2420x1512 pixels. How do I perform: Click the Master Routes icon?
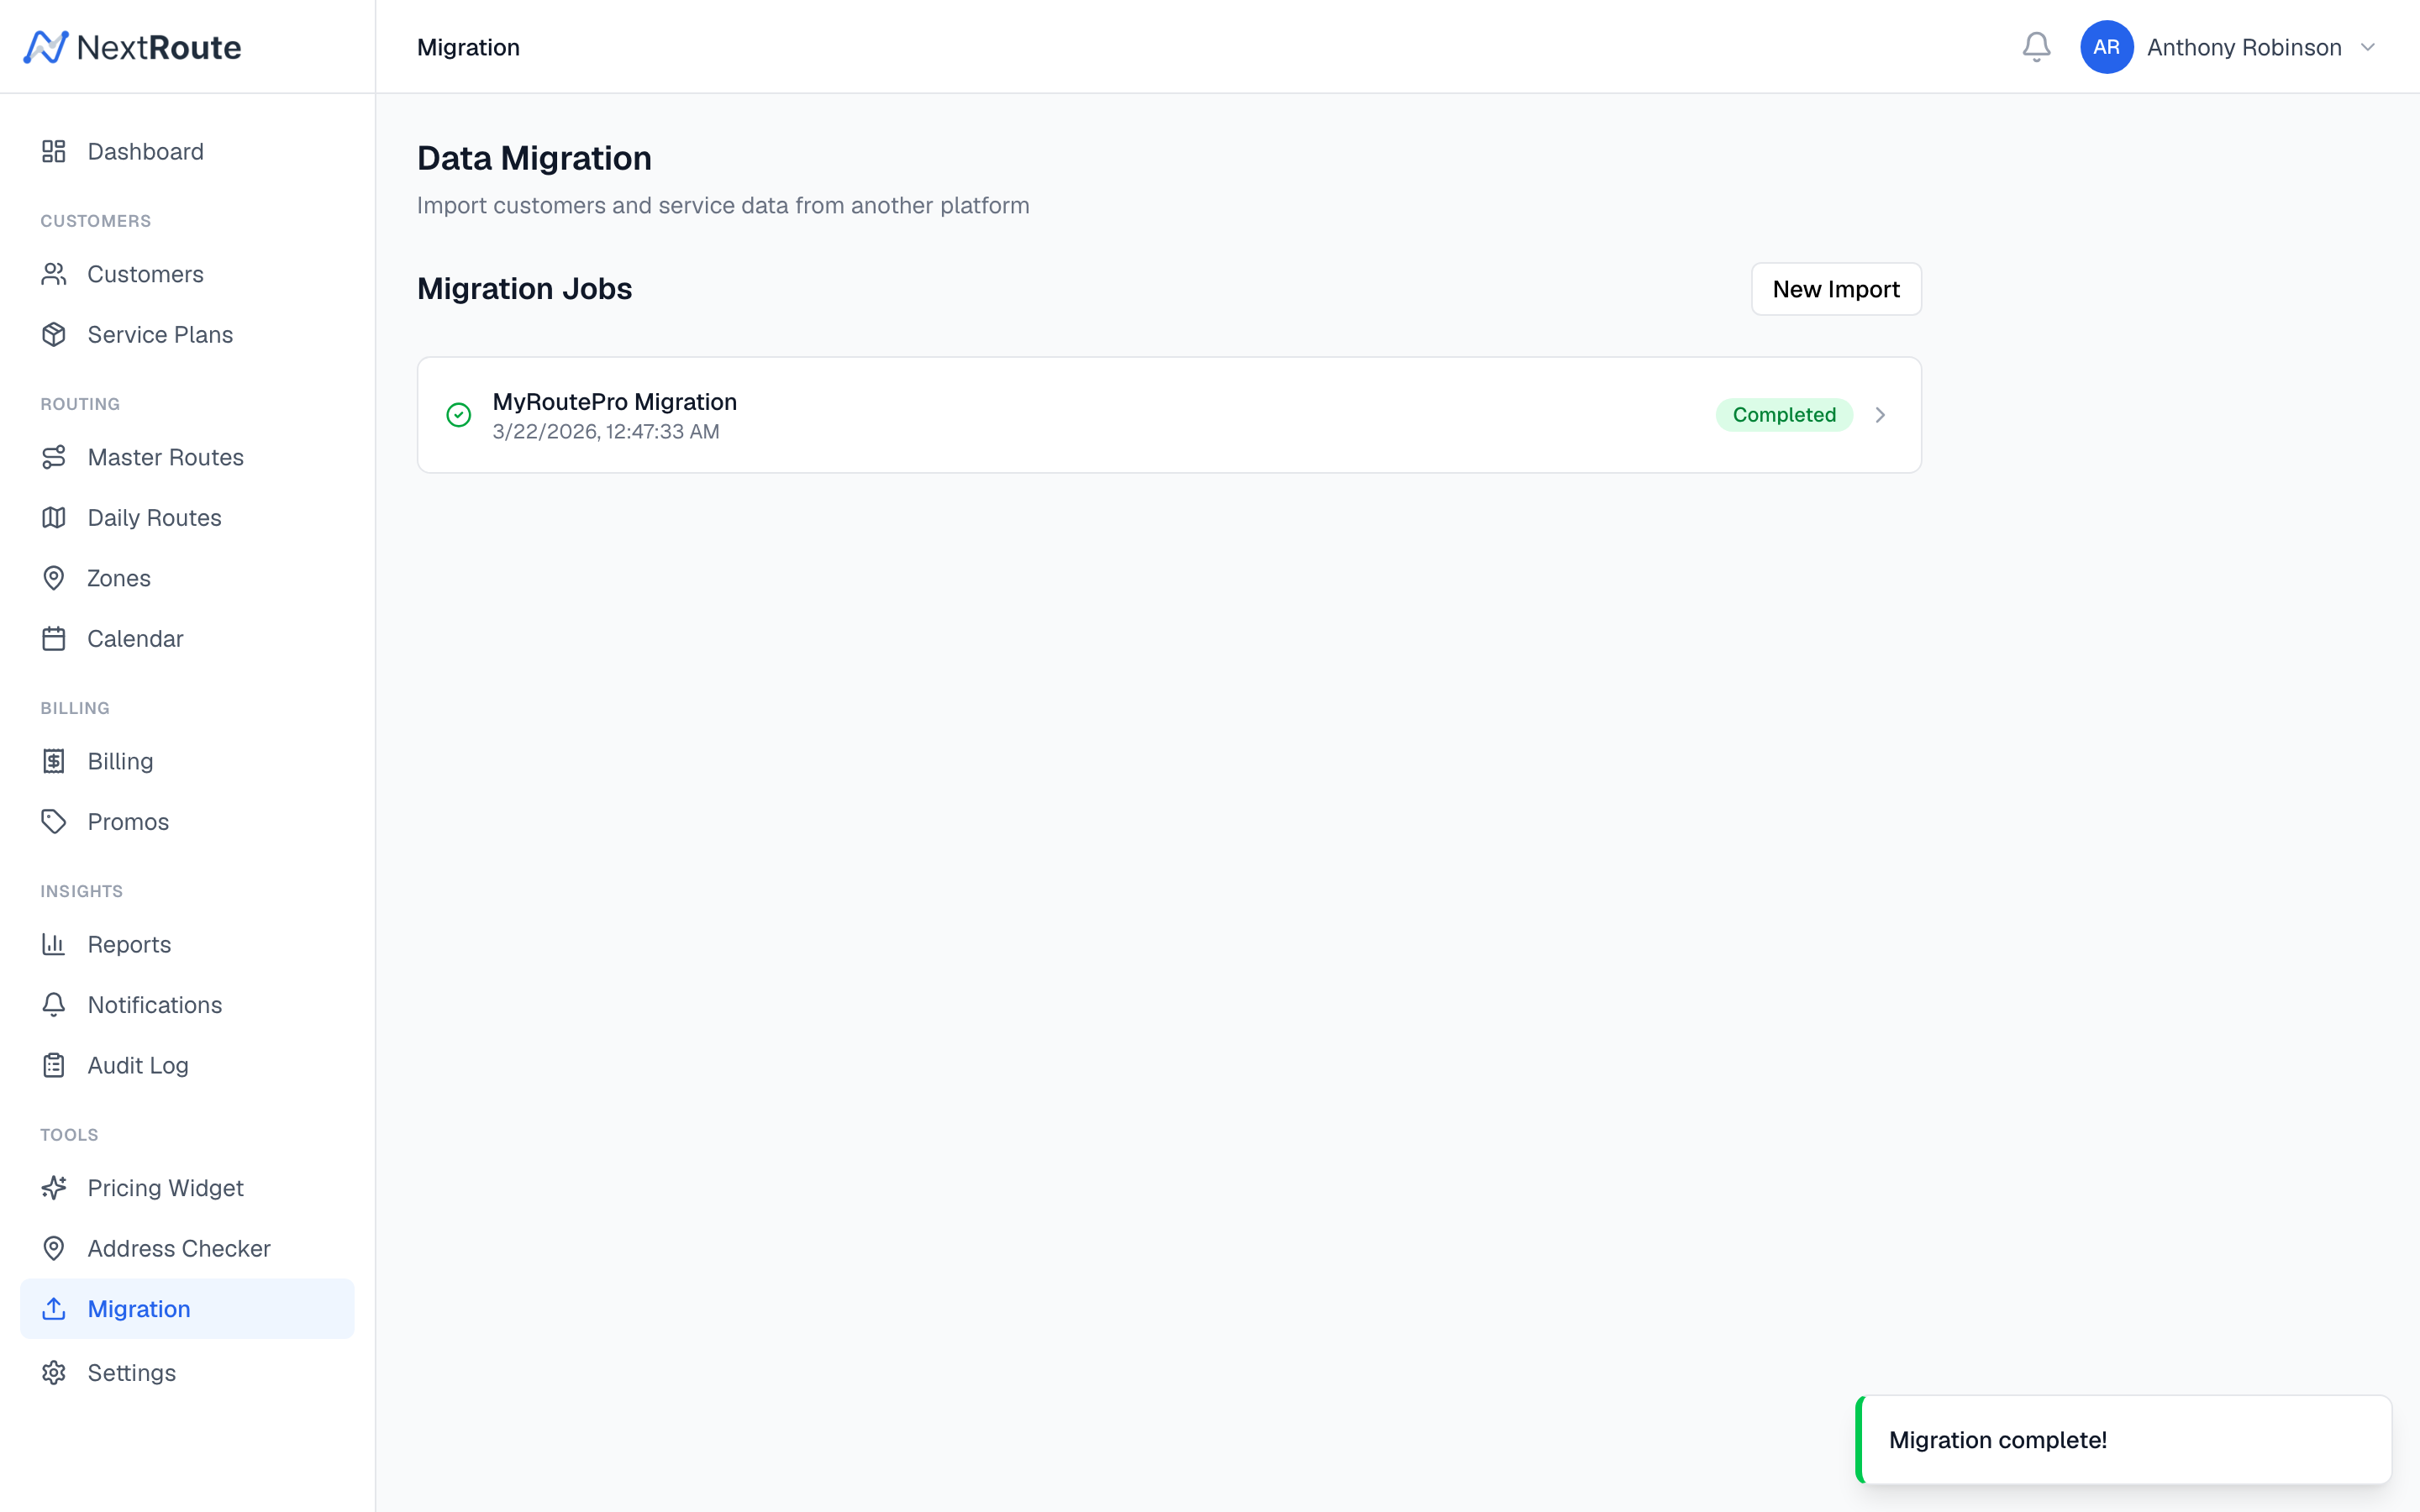tap(54, 457)
